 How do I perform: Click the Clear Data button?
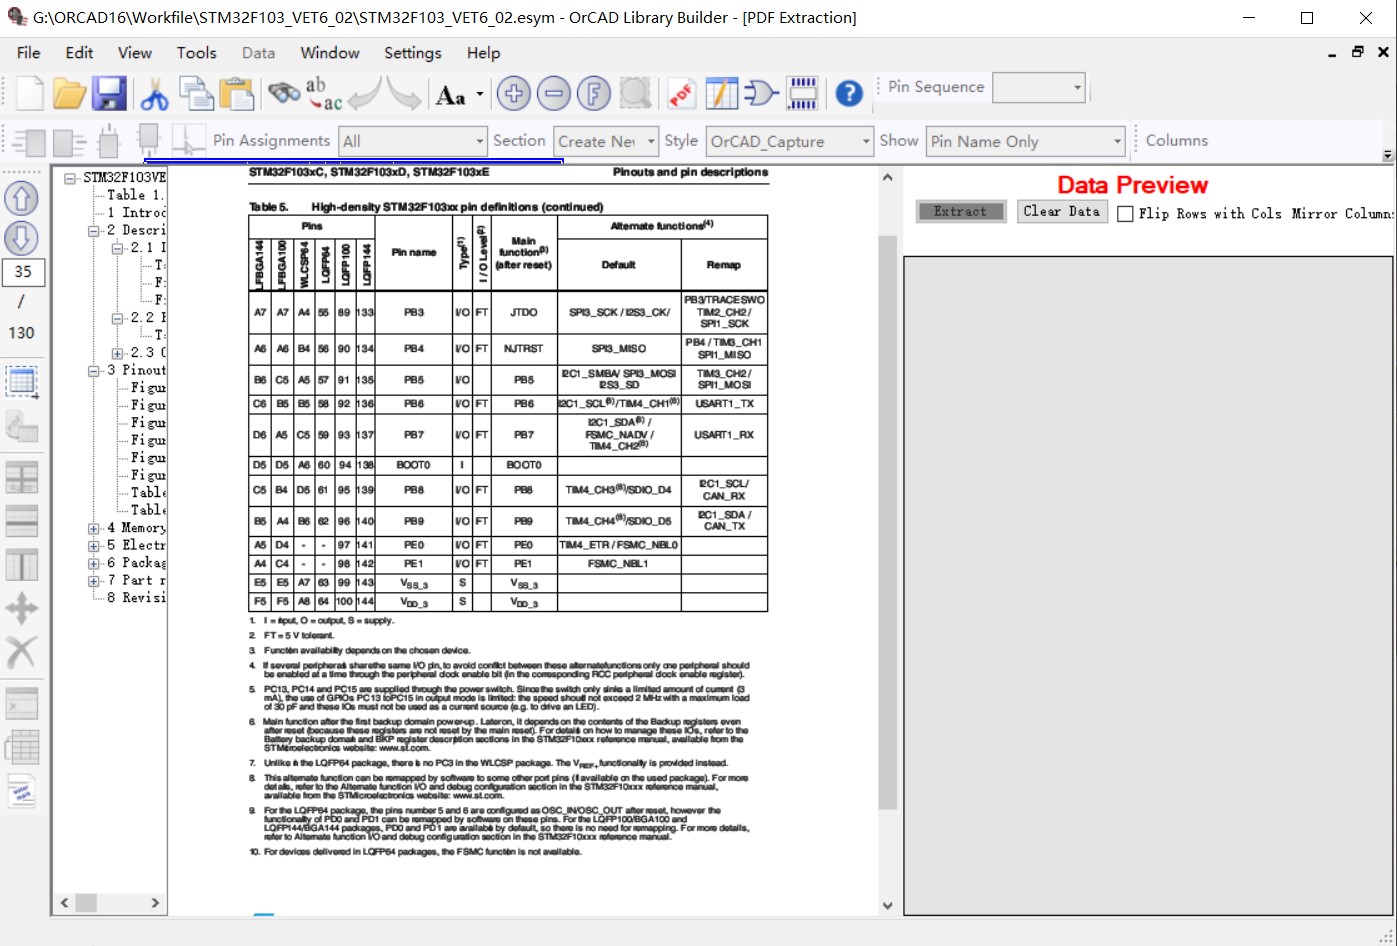[1062, 211]
